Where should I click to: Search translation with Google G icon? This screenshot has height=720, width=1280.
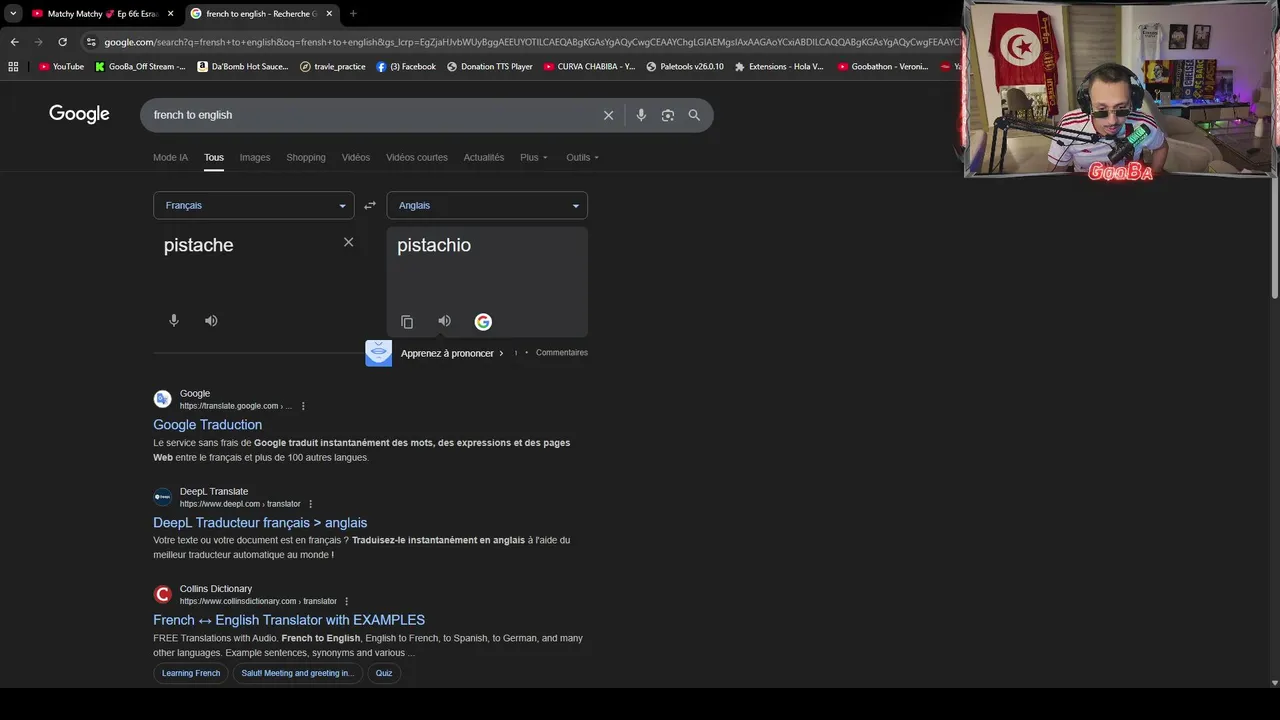[483, 321]
